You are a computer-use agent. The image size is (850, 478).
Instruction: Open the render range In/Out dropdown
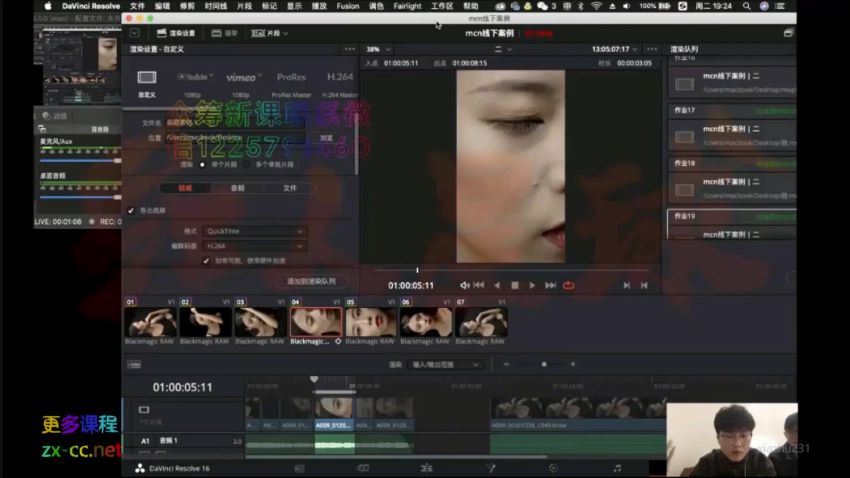coord(445,365)
